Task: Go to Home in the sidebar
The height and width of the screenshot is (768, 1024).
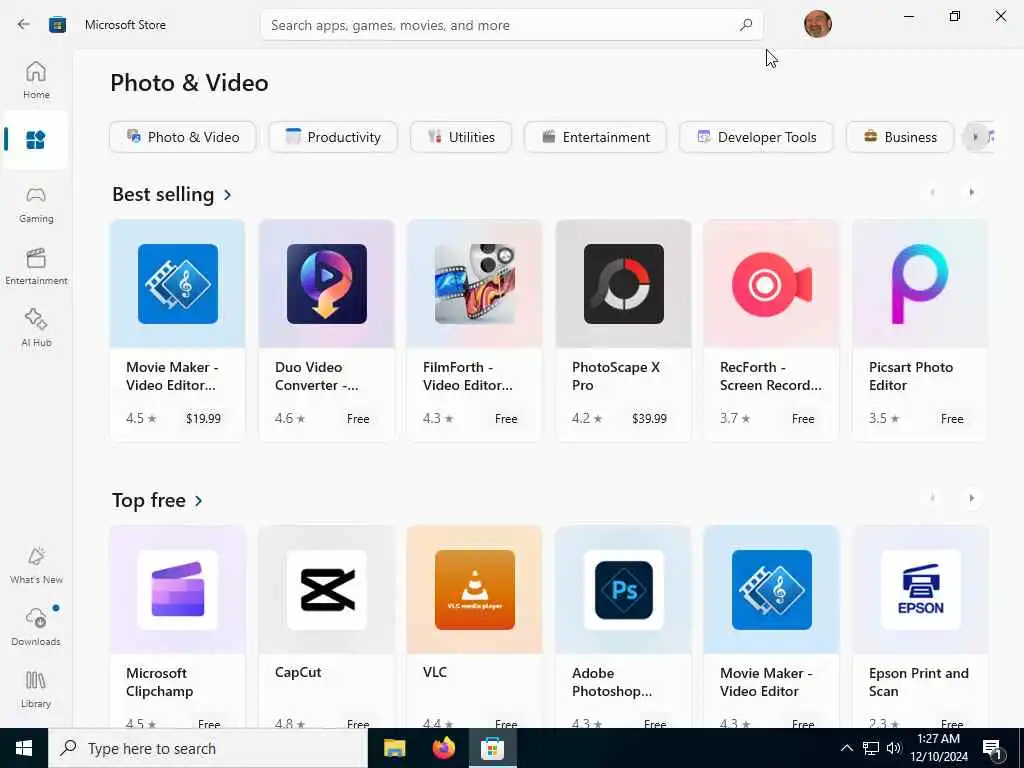Action: point(36,80)
